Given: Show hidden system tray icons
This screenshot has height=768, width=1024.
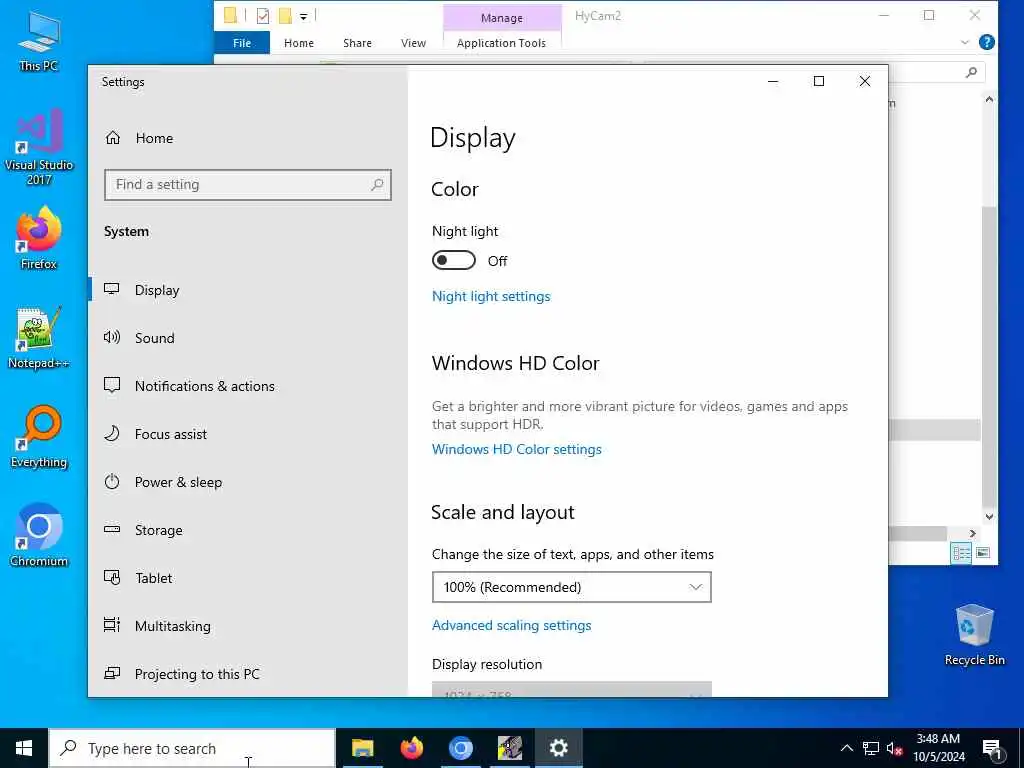Looking at the screenshot, I should click(846, 748).
